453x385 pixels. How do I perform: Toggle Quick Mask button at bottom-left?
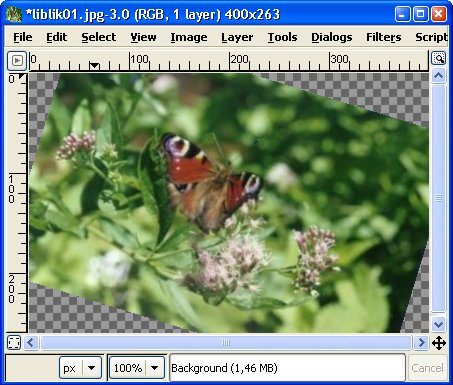point(14,343)
